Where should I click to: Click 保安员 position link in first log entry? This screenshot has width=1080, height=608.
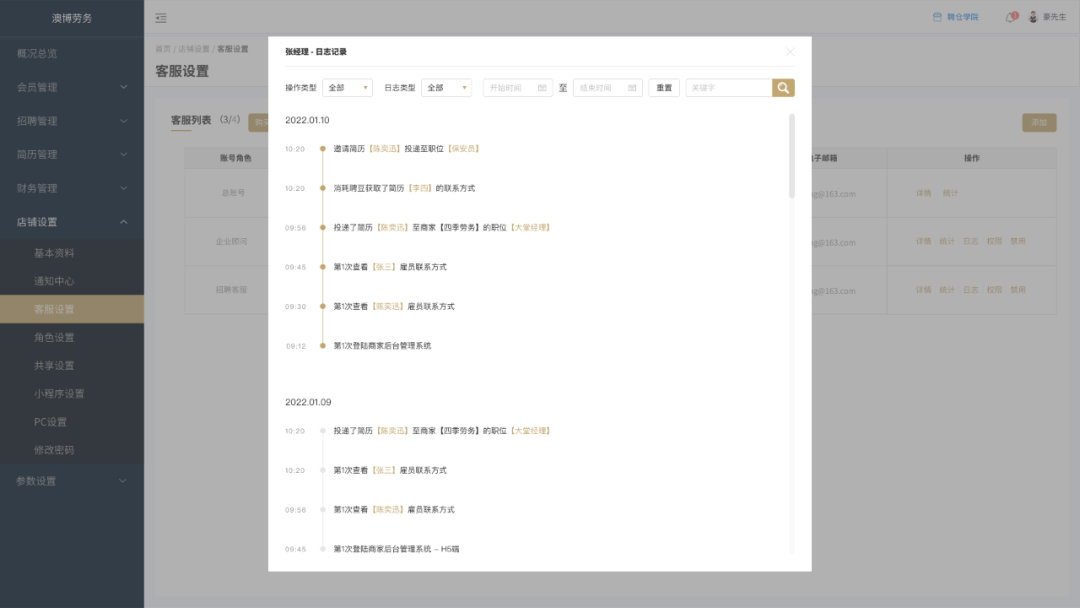point(464,149)
